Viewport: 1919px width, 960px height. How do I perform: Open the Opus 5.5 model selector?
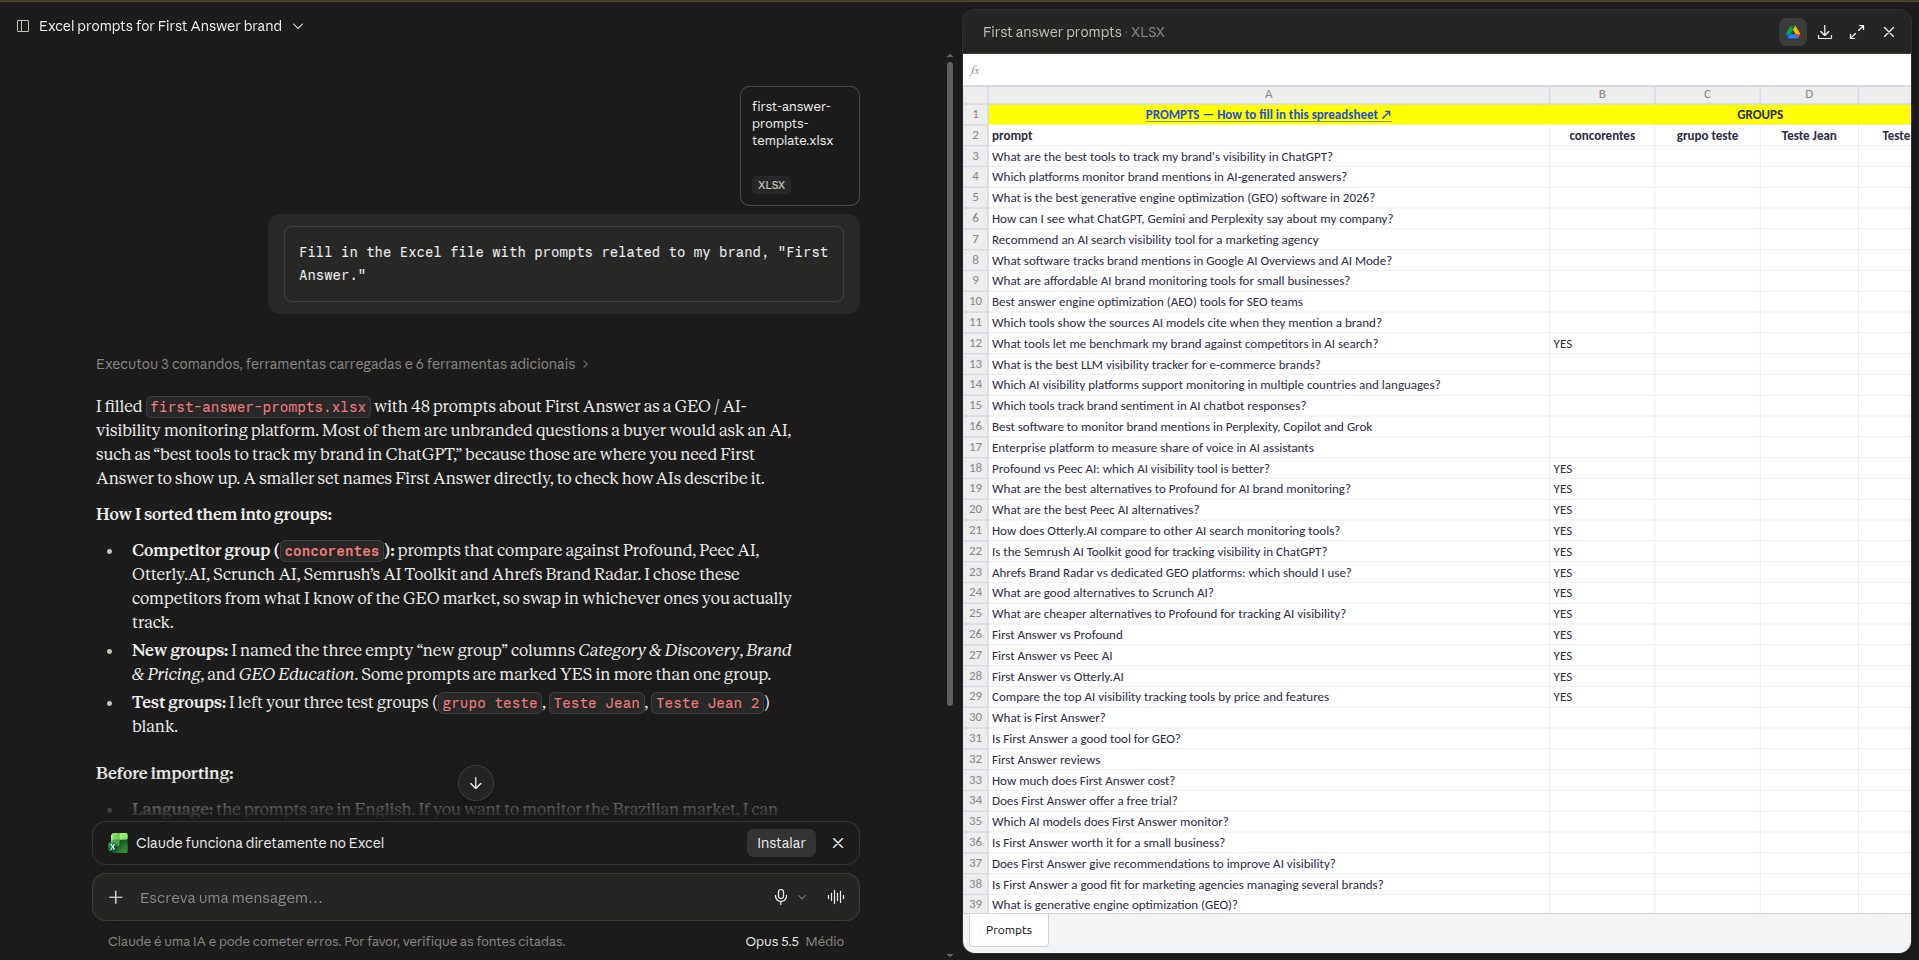(794, 942)
